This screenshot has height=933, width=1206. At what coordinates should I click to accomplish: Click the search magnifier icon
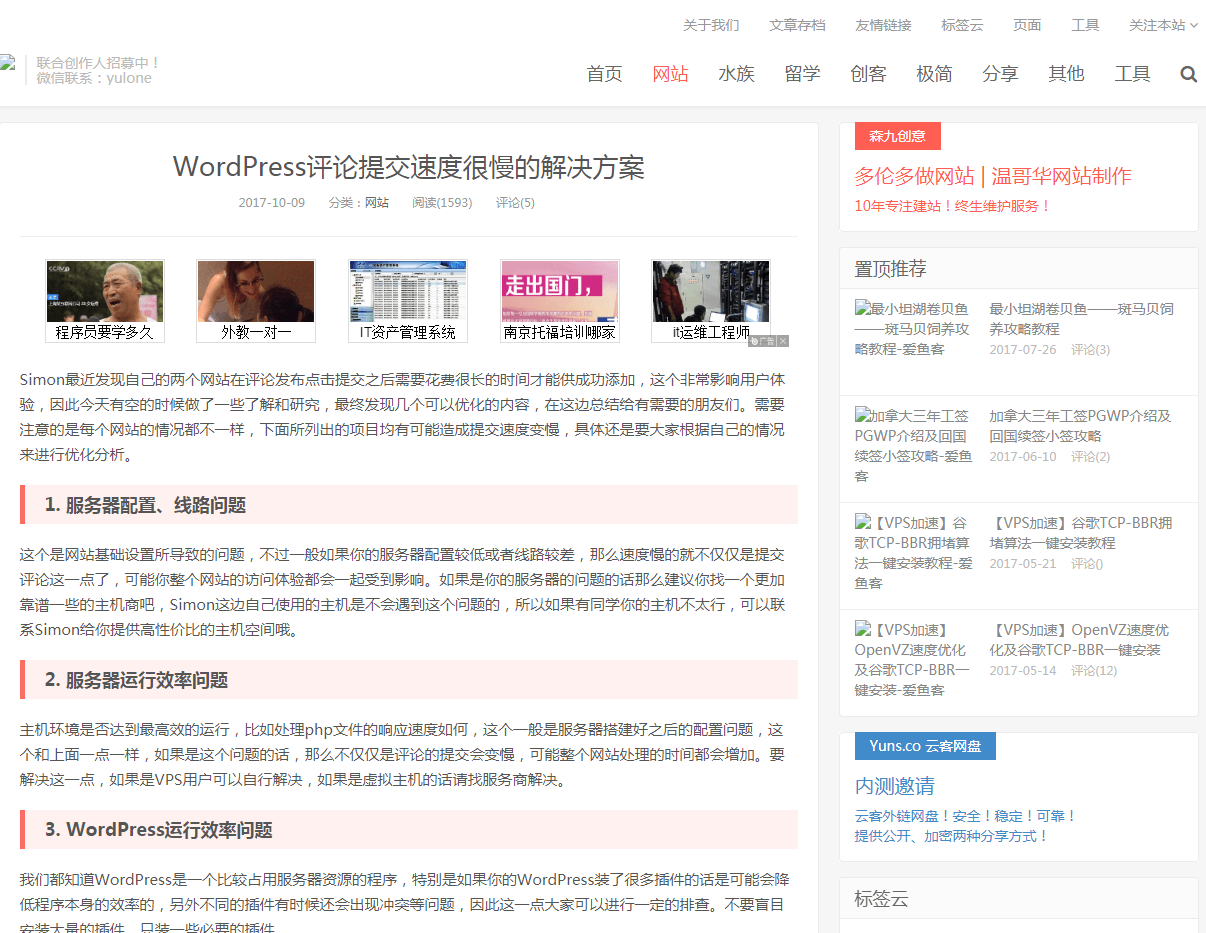click(x=1188, y=74)
